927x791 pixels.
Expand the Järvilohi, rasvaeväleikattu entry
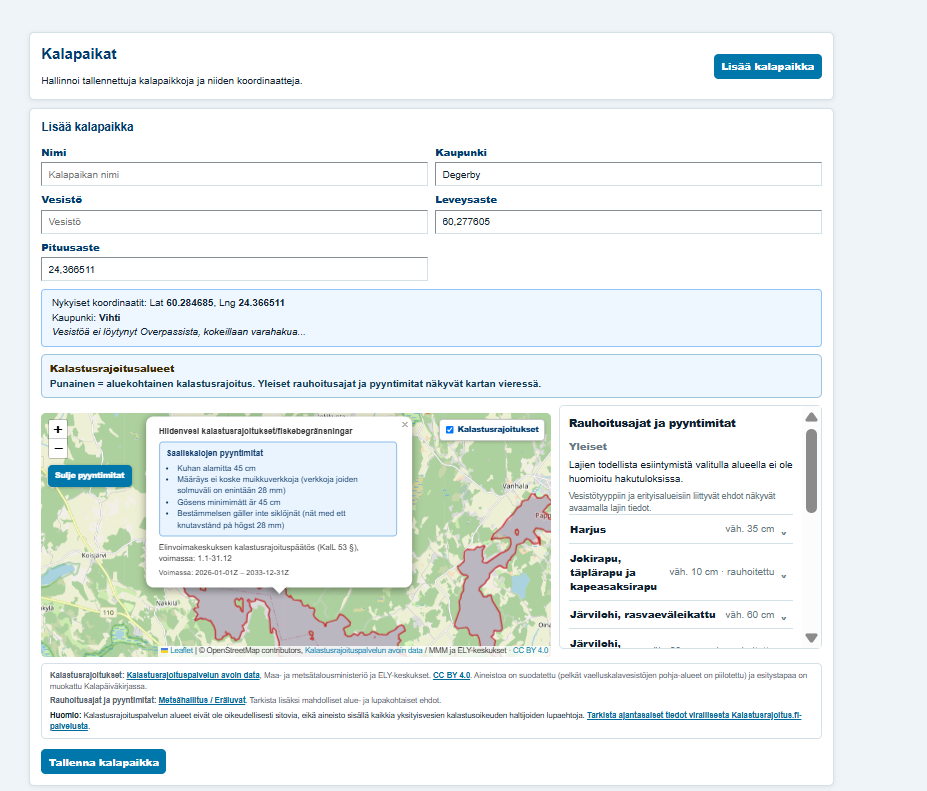point(784,617)
